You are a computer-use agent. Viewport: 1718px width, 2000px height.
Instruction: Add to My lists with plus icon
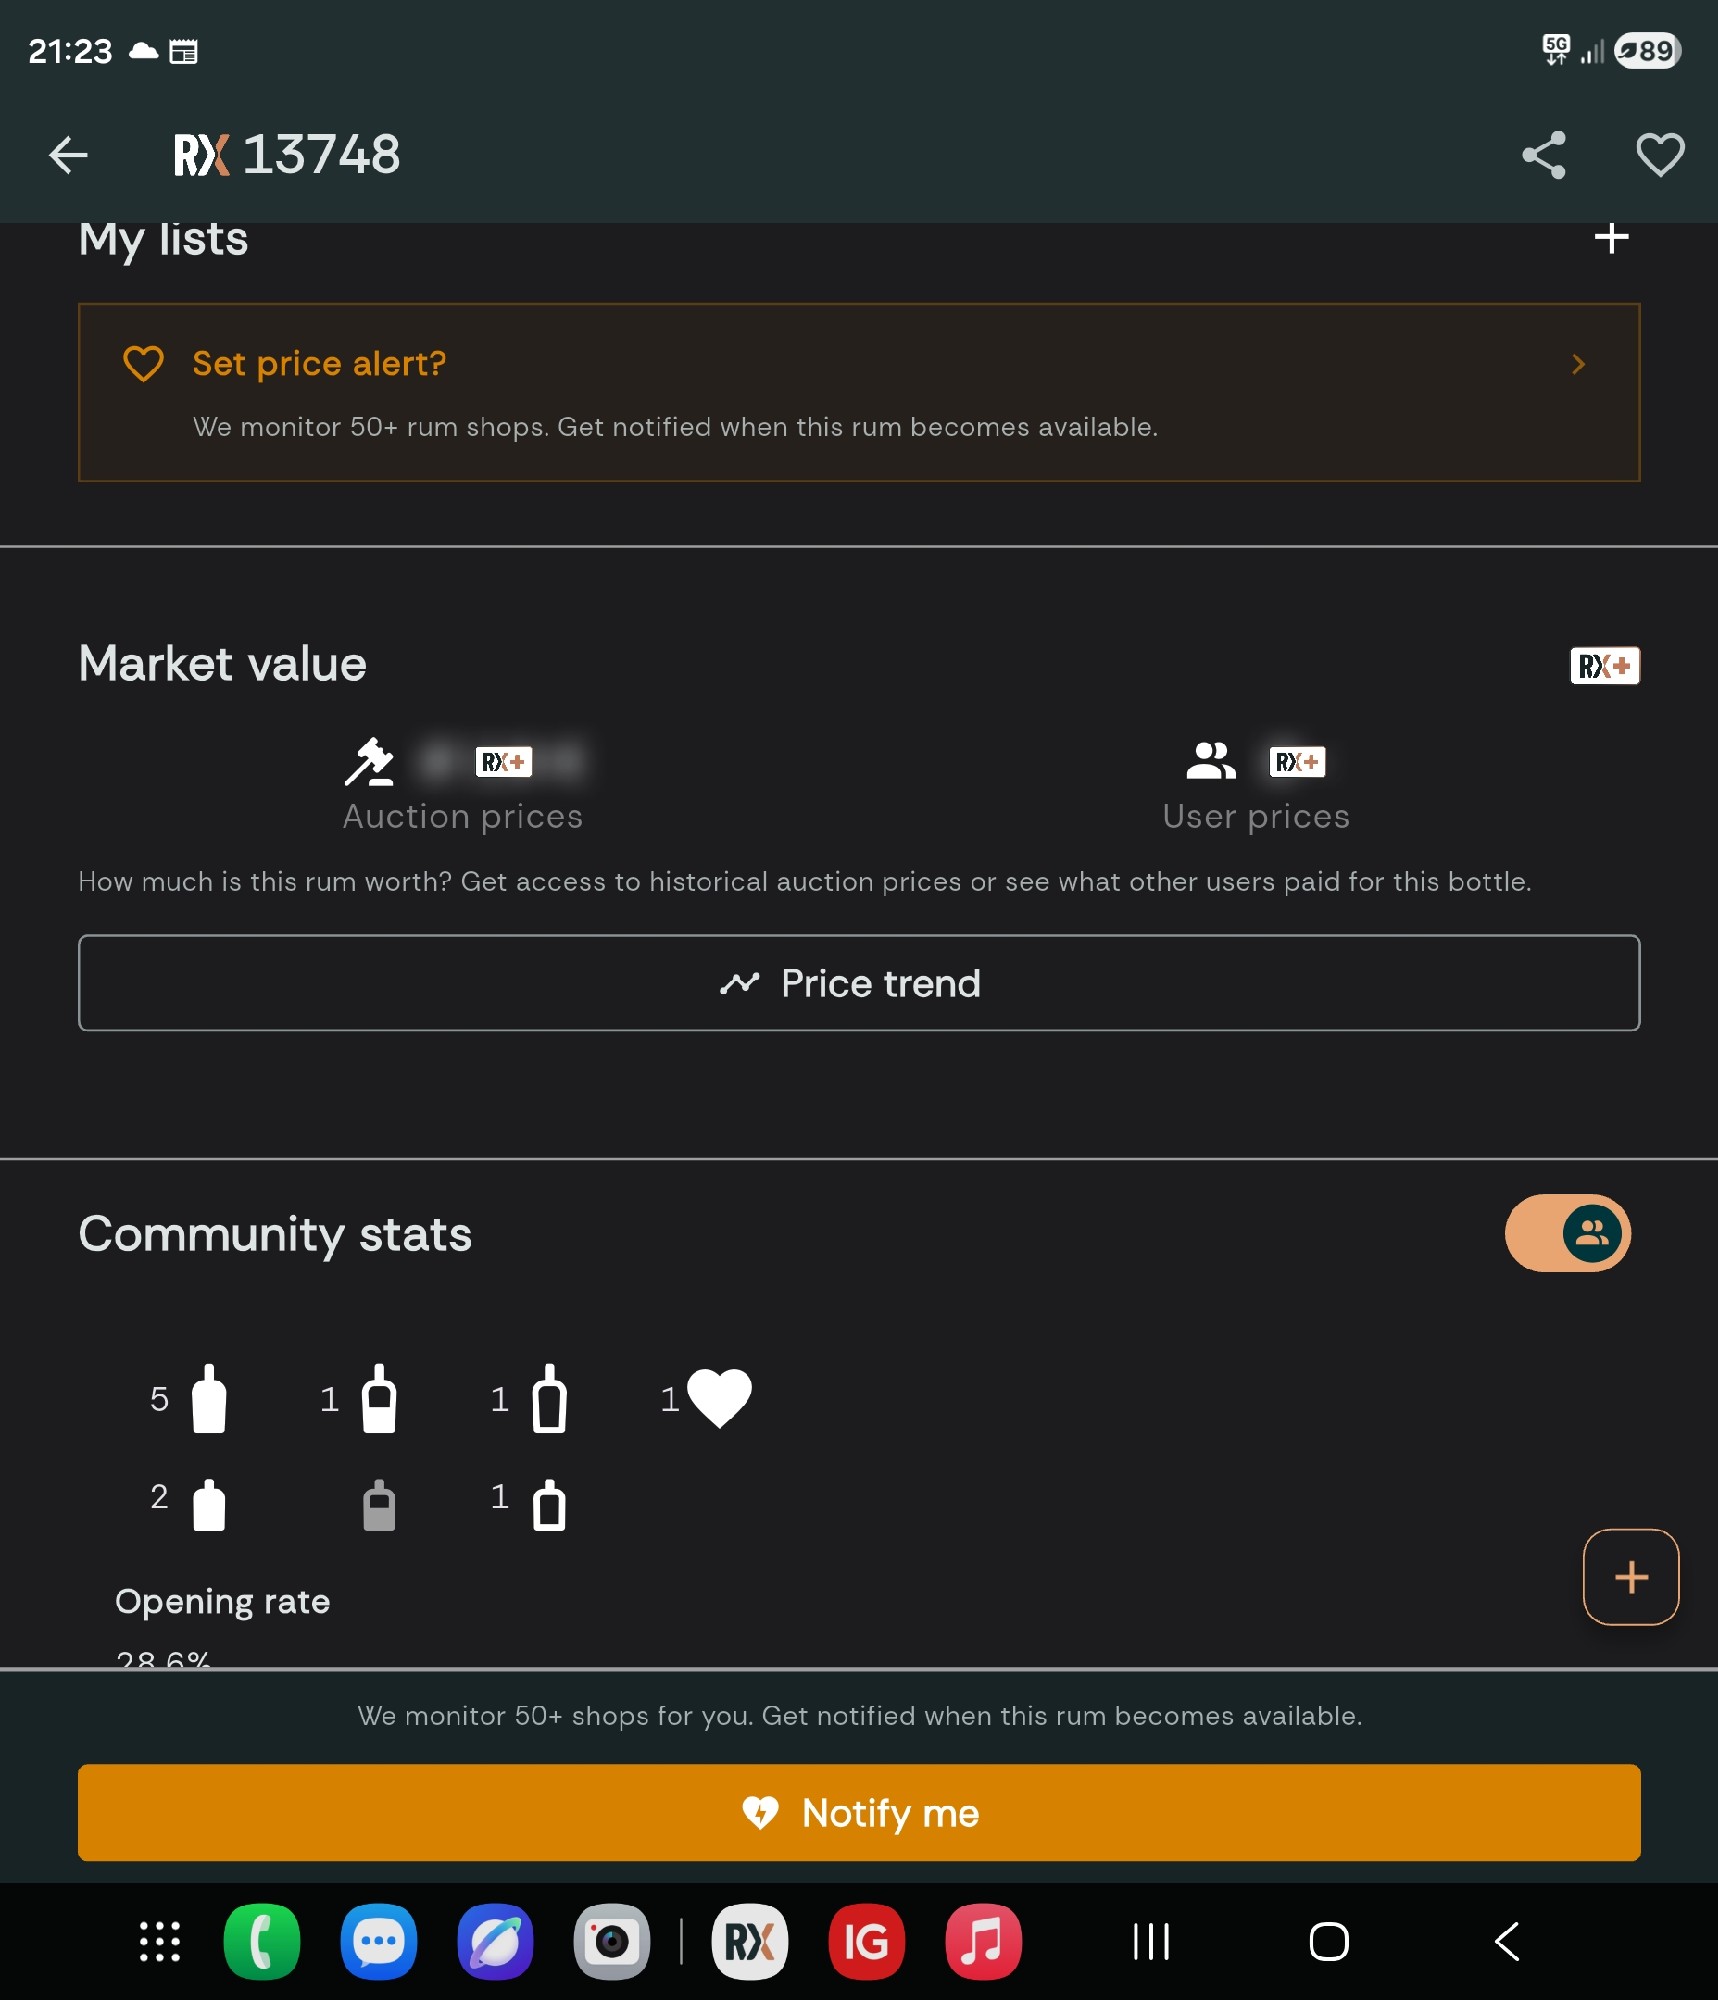[1611, 238]
